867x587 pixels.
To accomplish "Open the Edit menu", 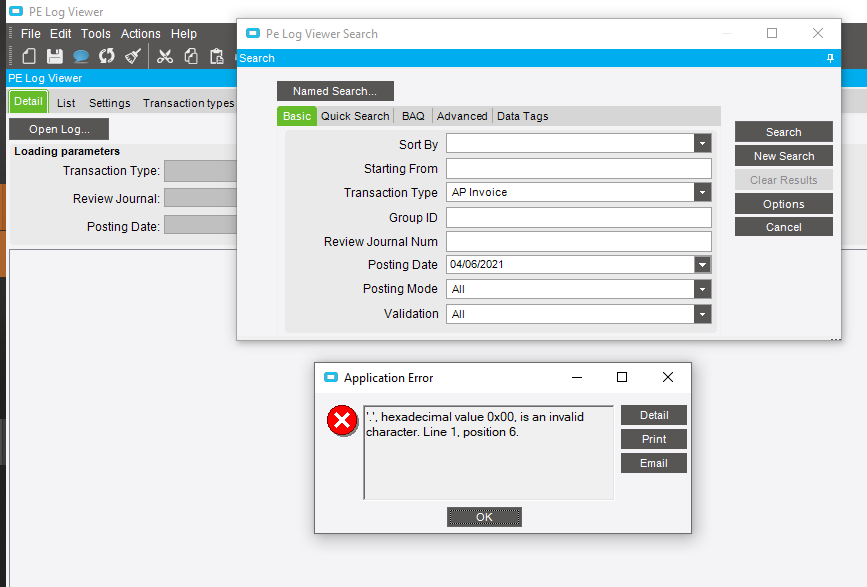I will (60, 34).
